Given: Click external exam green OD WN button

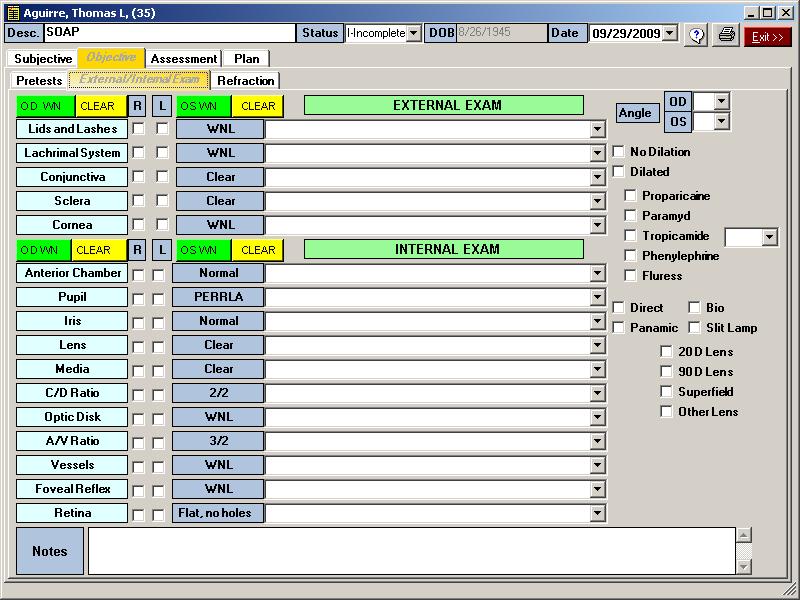Looking at the screenshot, I should [x=45, y=106].
